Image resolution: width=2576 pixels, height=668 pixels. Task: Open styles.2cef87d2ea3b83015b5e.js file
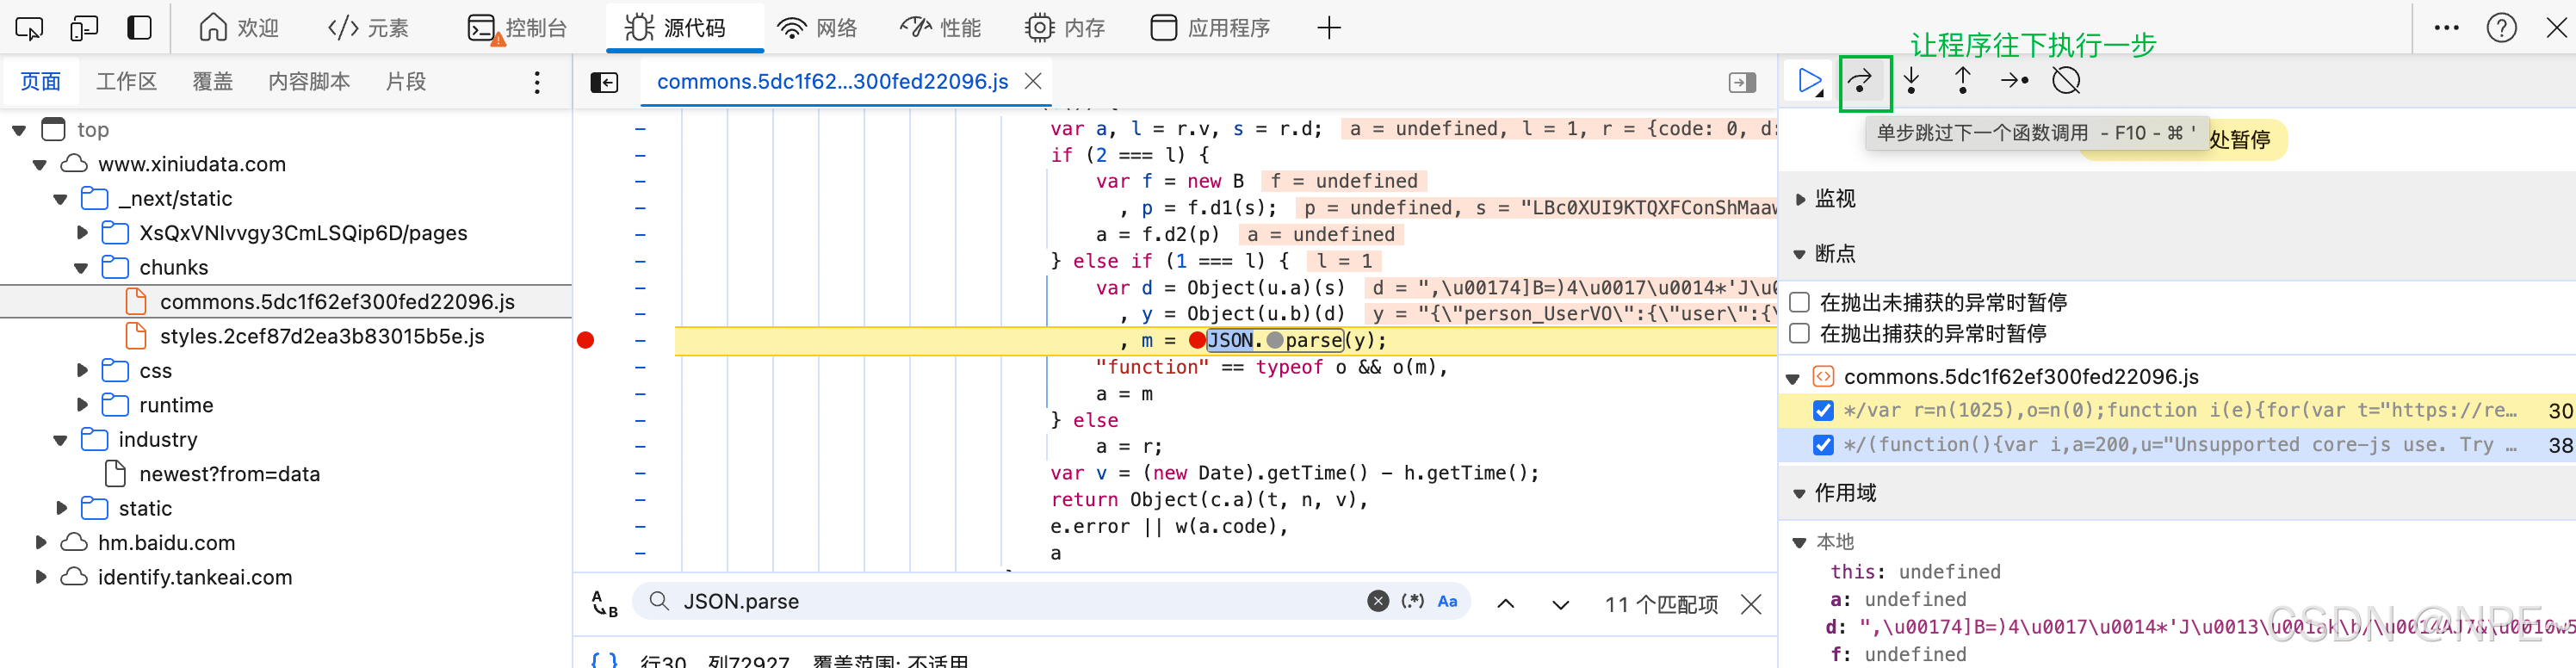point(322,337)
